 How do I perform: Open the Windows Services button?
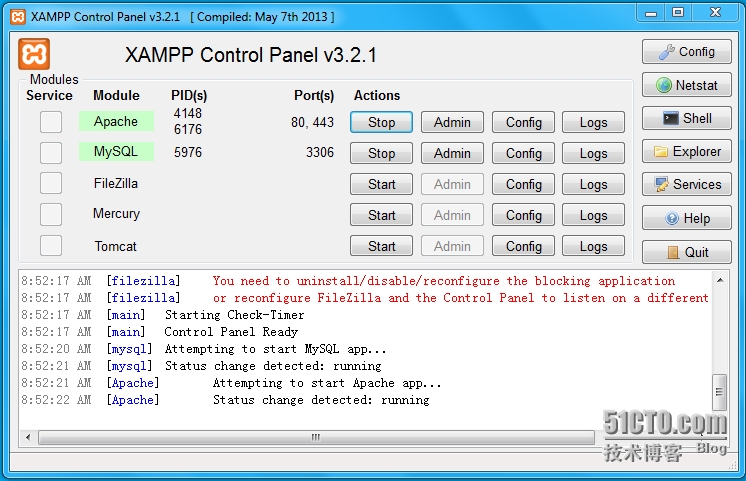(687, 184)
